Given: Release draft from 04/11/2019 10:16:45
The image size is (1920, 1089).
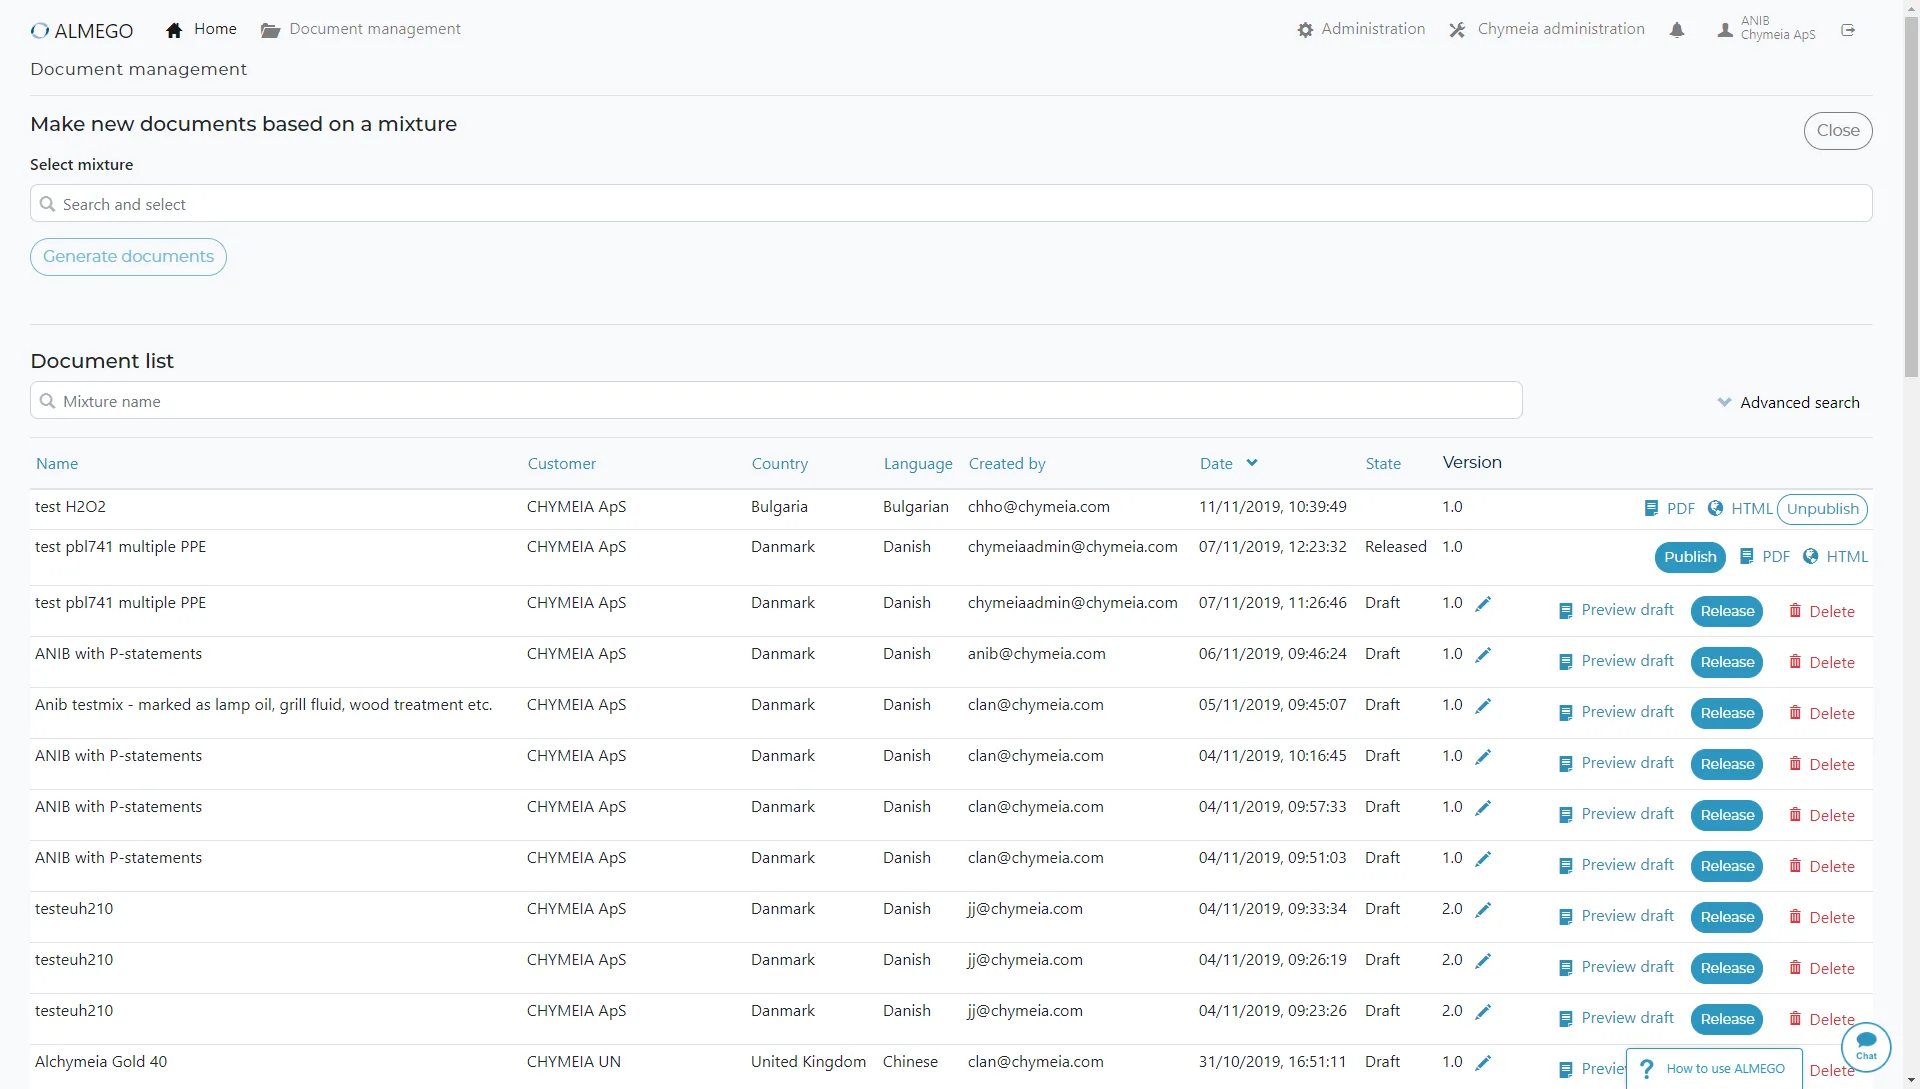Looking at the screenshot, I should [x=1727, y=764].
